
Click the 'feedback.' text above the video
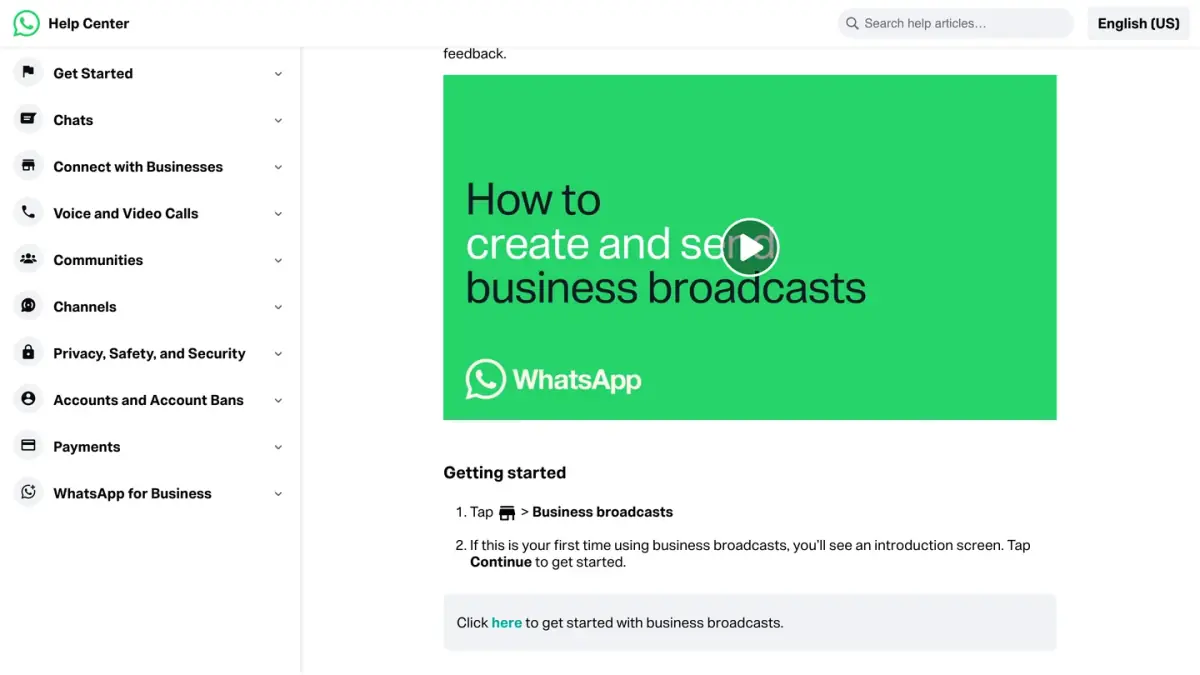click(475, 54)
